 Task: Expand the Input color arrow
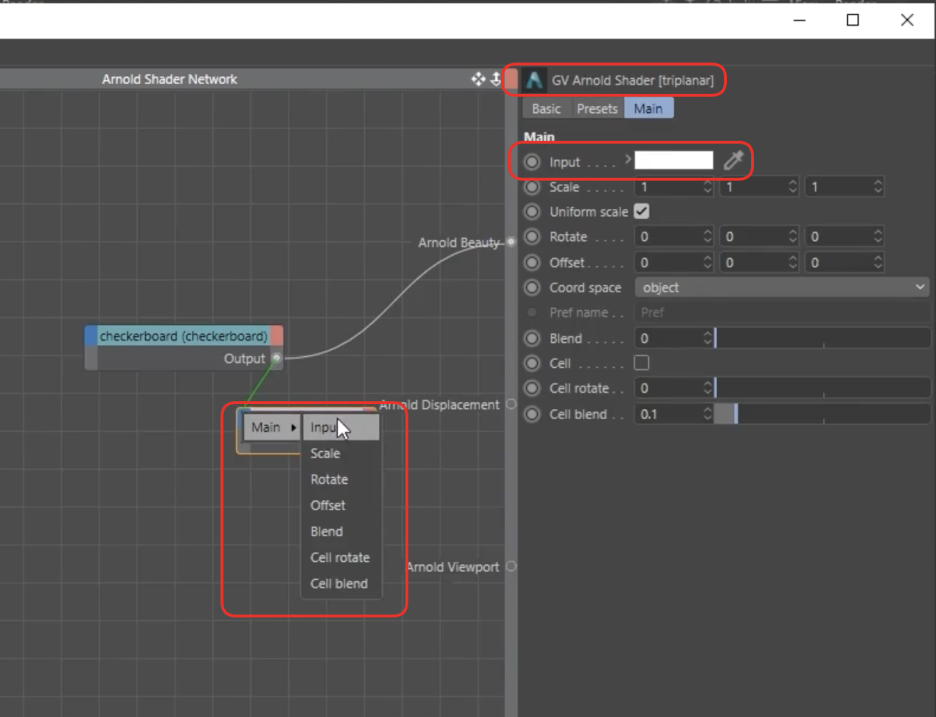tap(628, 159)
